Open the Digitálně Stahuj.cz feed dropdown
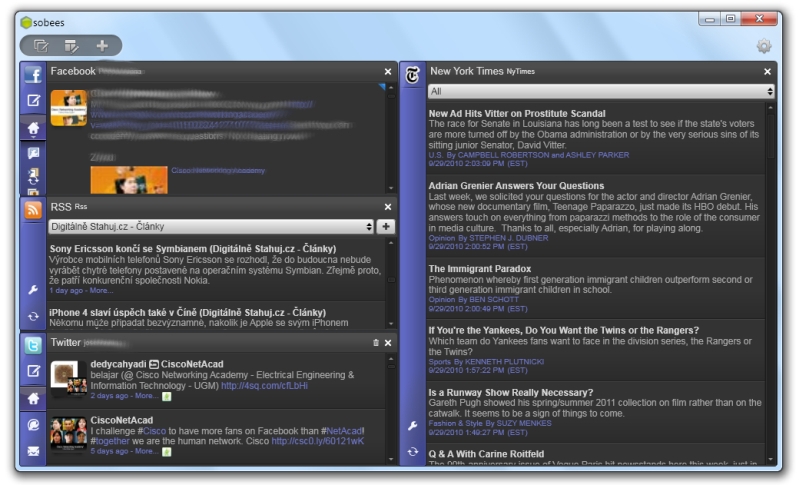The image size is (800, 485). [211, 226]
